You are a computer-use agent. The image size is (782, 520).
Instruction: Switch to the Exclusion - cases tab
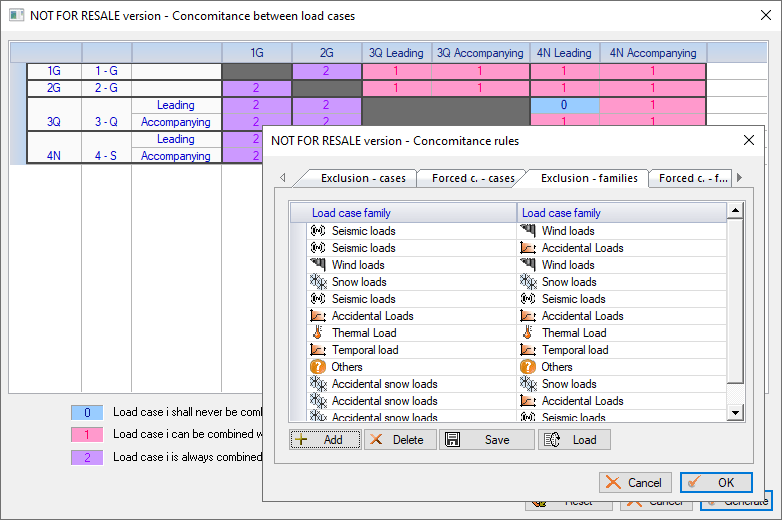[363, 178]
